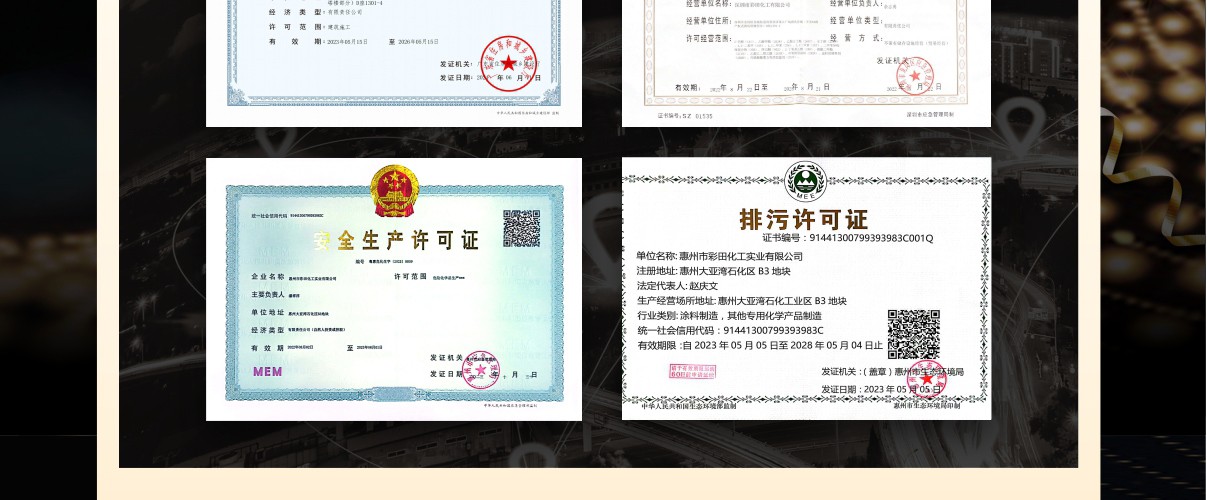Click the national emblem on 安全生产许可证
This screenshot has width=1207, height=500.
point(394,188)
